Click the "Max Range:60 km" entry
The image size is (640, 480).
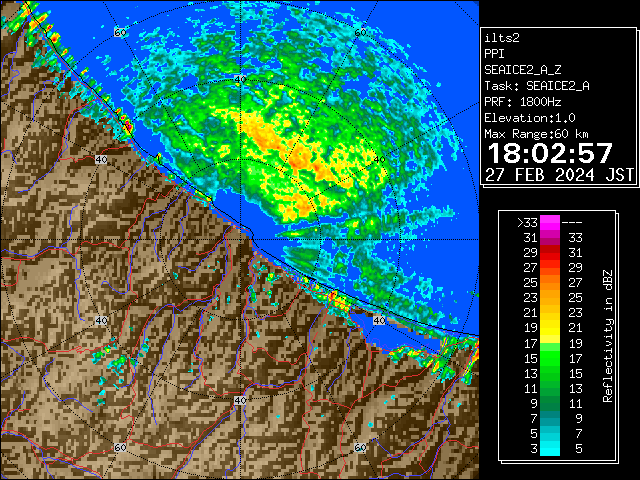(x=536, y=134)
